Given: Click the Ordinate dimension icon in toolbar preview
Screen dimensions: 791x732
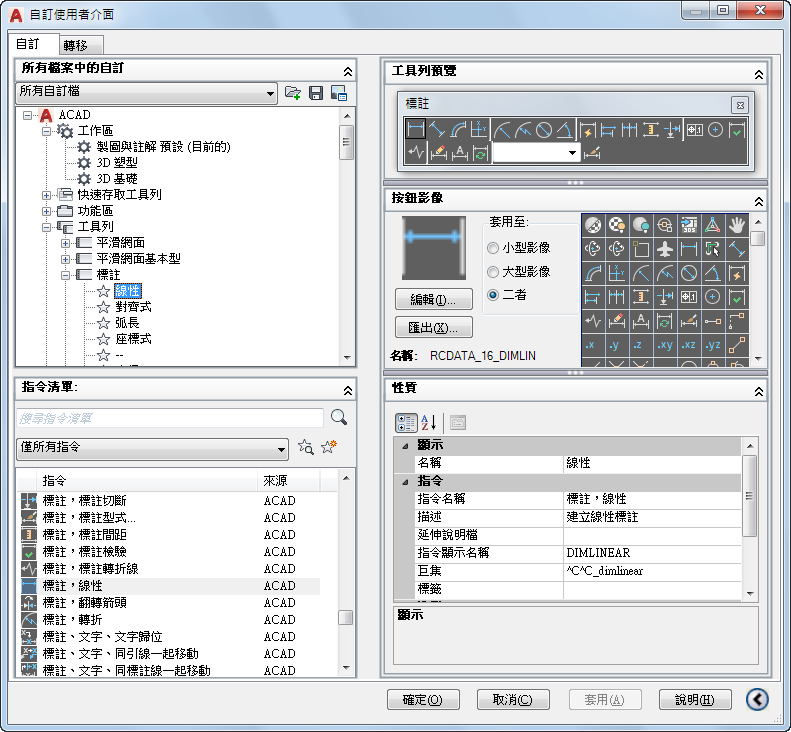Looking at the screenshot, I should tap(478, 130).
